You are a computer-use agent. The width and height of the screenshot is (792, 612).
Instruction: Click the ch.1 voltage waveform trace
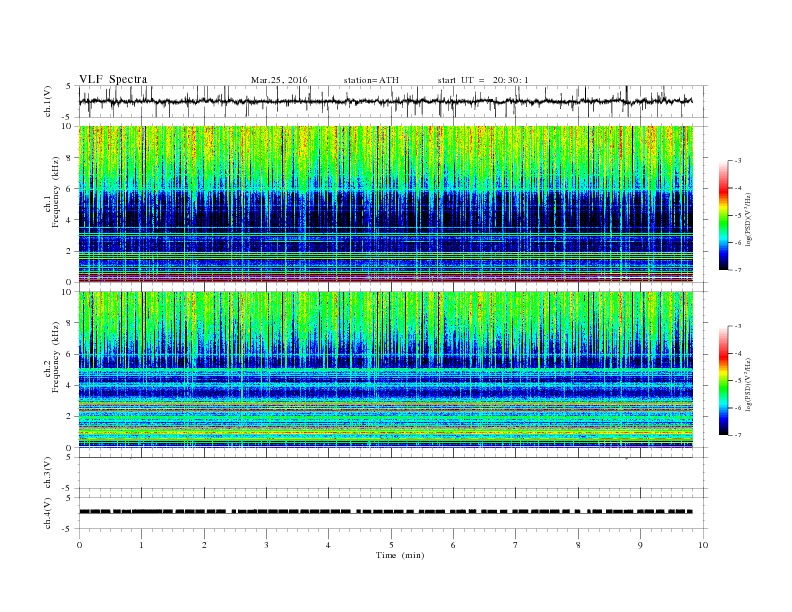pos(385,101)
